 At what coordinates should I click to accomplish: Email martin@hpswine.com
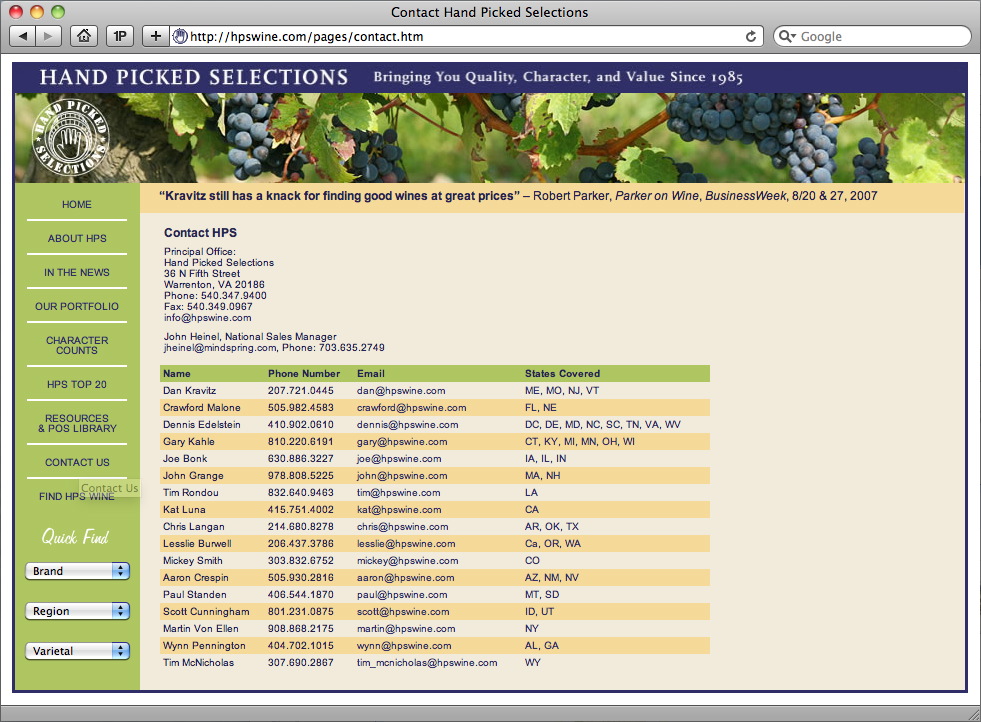[x=406, y=629]
